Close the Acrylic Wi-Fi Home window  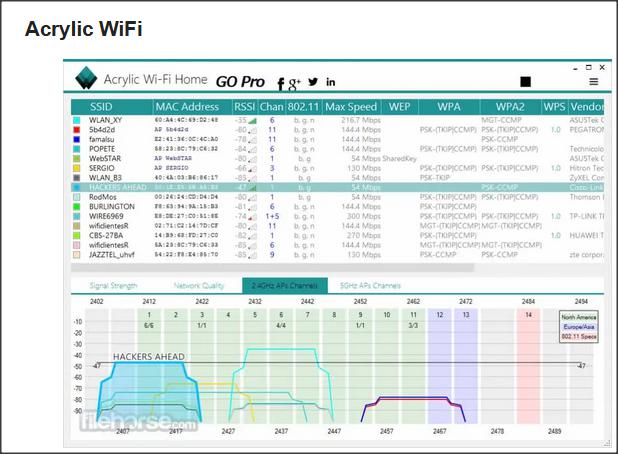click(x=602, y=67)
